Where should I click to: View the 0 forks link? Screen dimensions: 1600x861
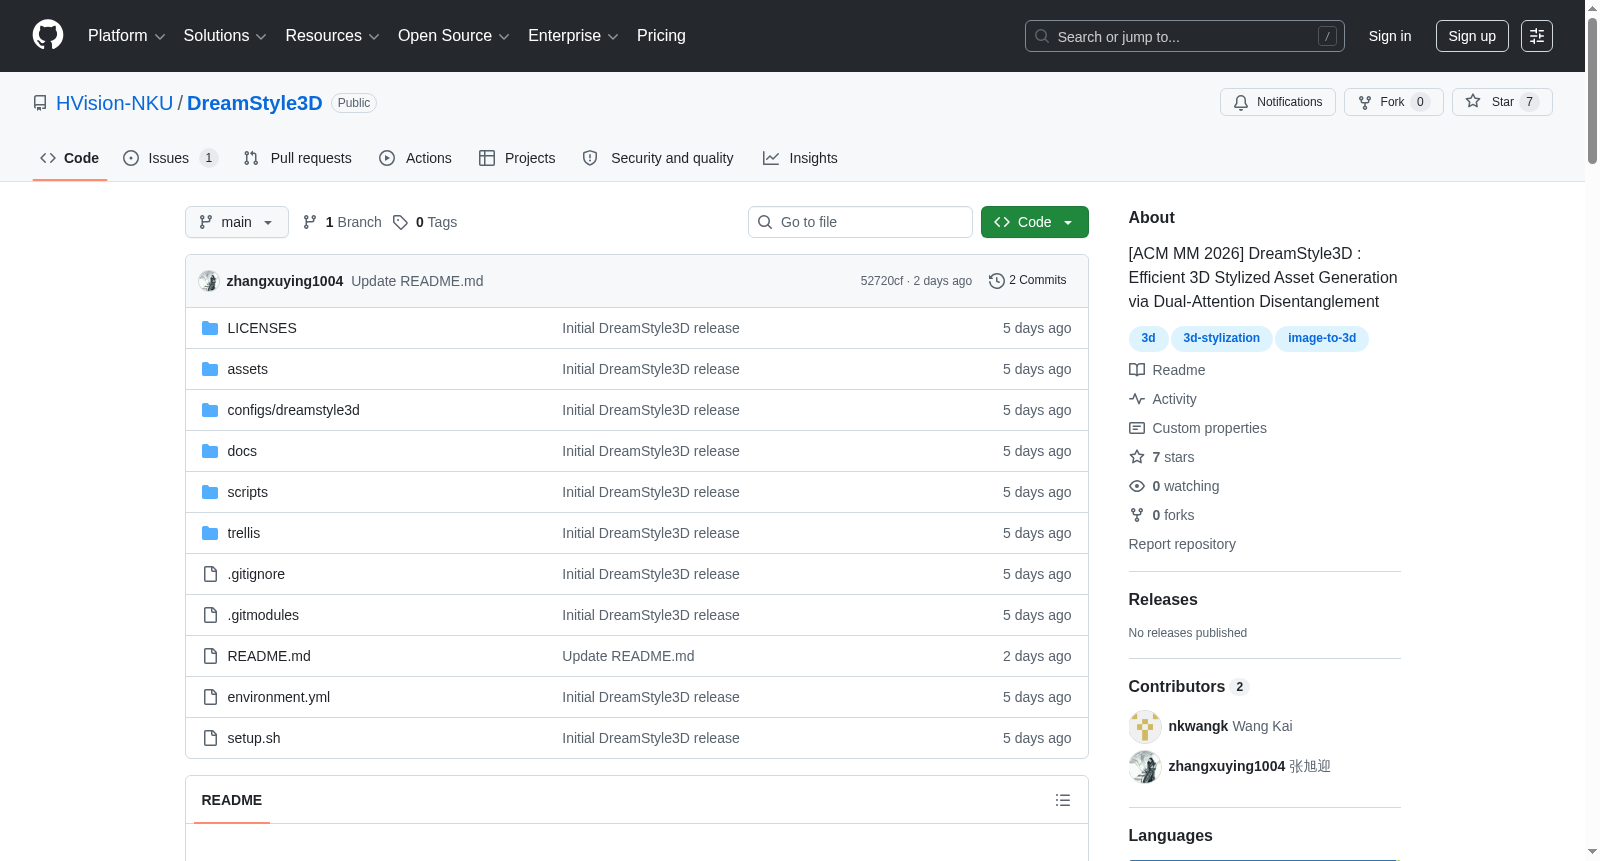point(1162,515)
